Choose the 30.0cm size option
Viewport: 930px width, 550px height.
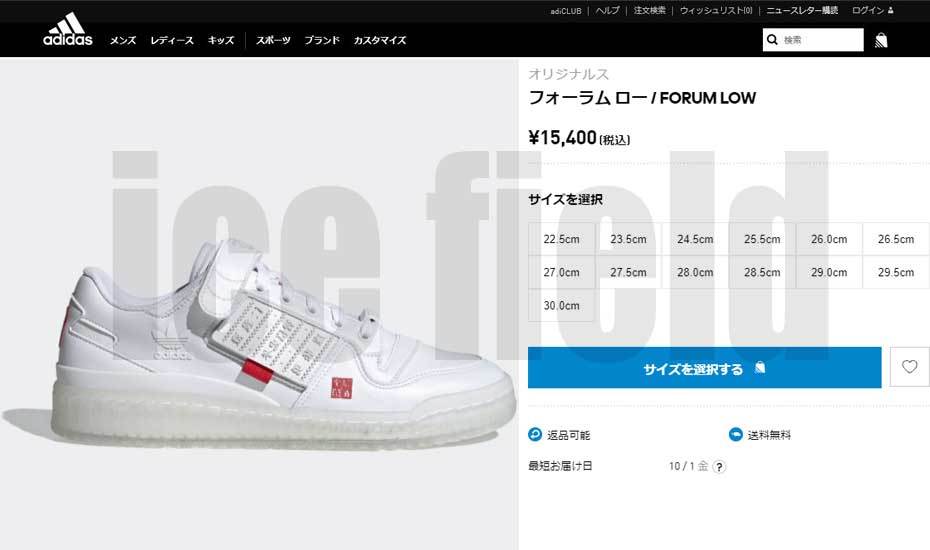coord(562,306)
